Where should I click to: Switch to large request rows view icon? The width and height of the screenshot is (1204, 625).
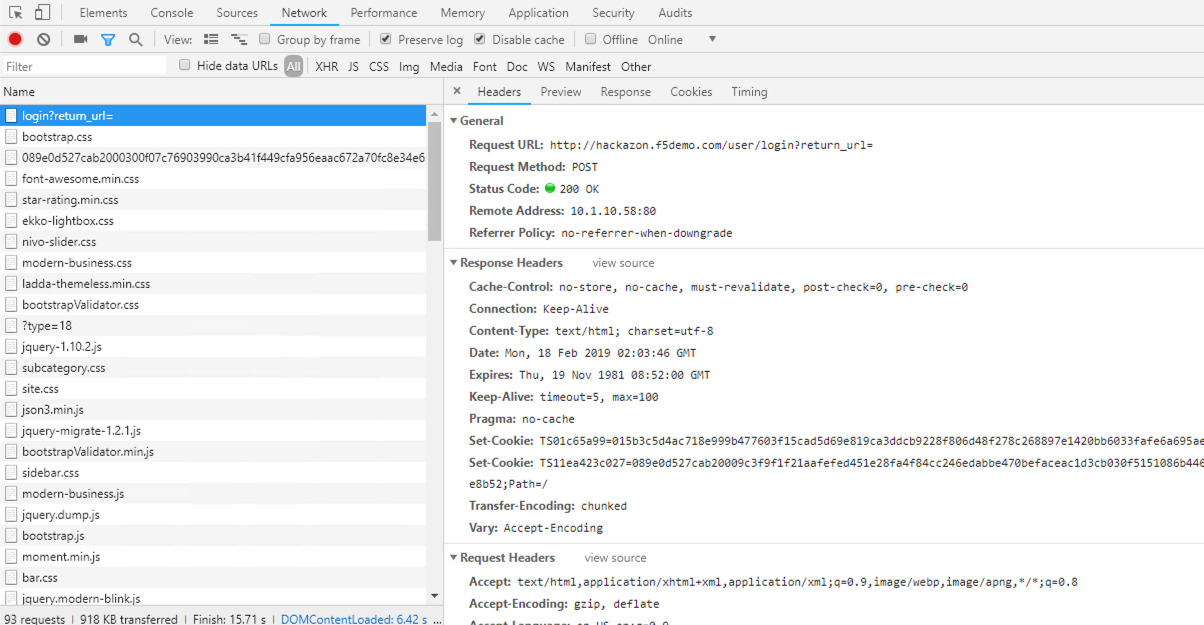[x=211, y=39]
